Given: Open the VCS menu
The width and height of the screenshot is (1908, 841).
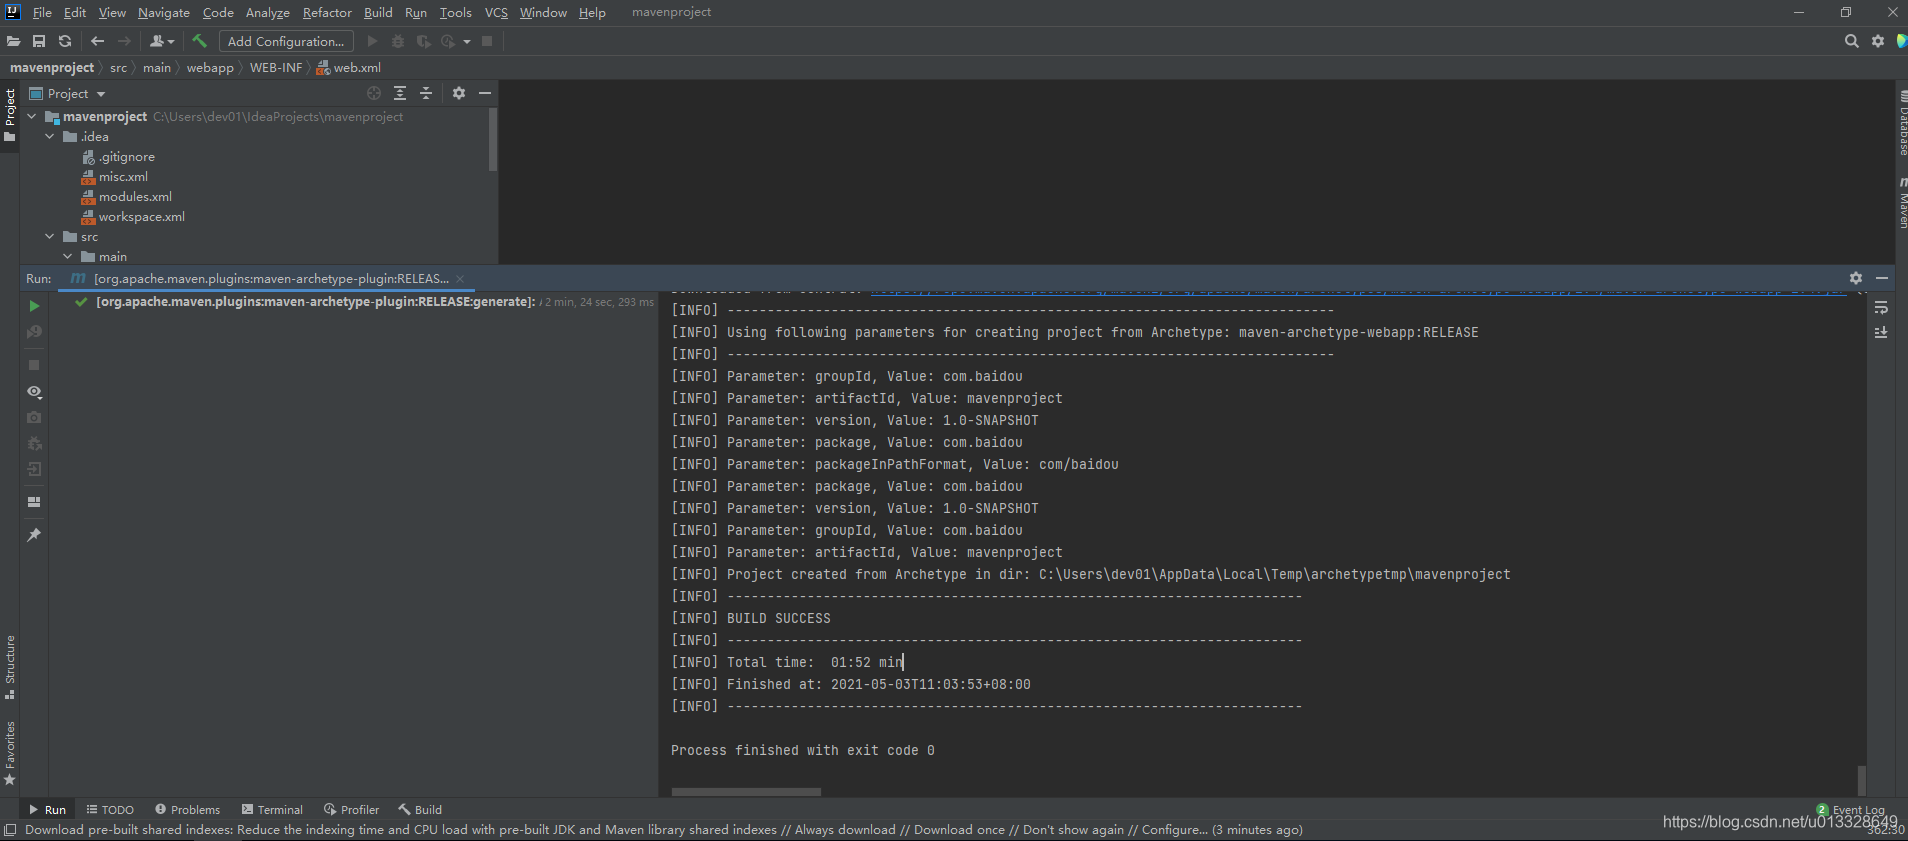Looking at the screenshot, I should click(x=496, y=12).
